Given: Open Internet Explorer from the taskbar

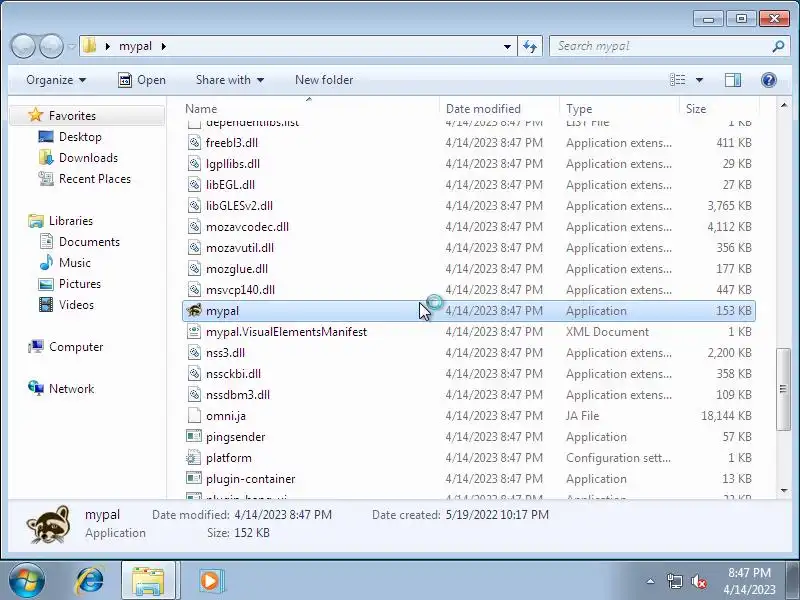Looking at the screenshot, I should point(90,580).
